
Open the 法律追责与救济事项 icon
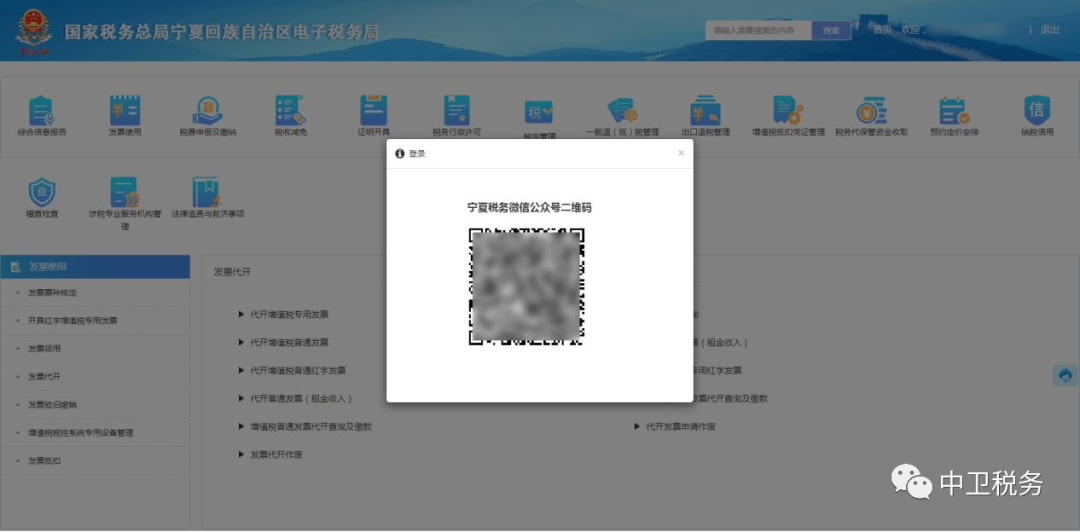207,192
